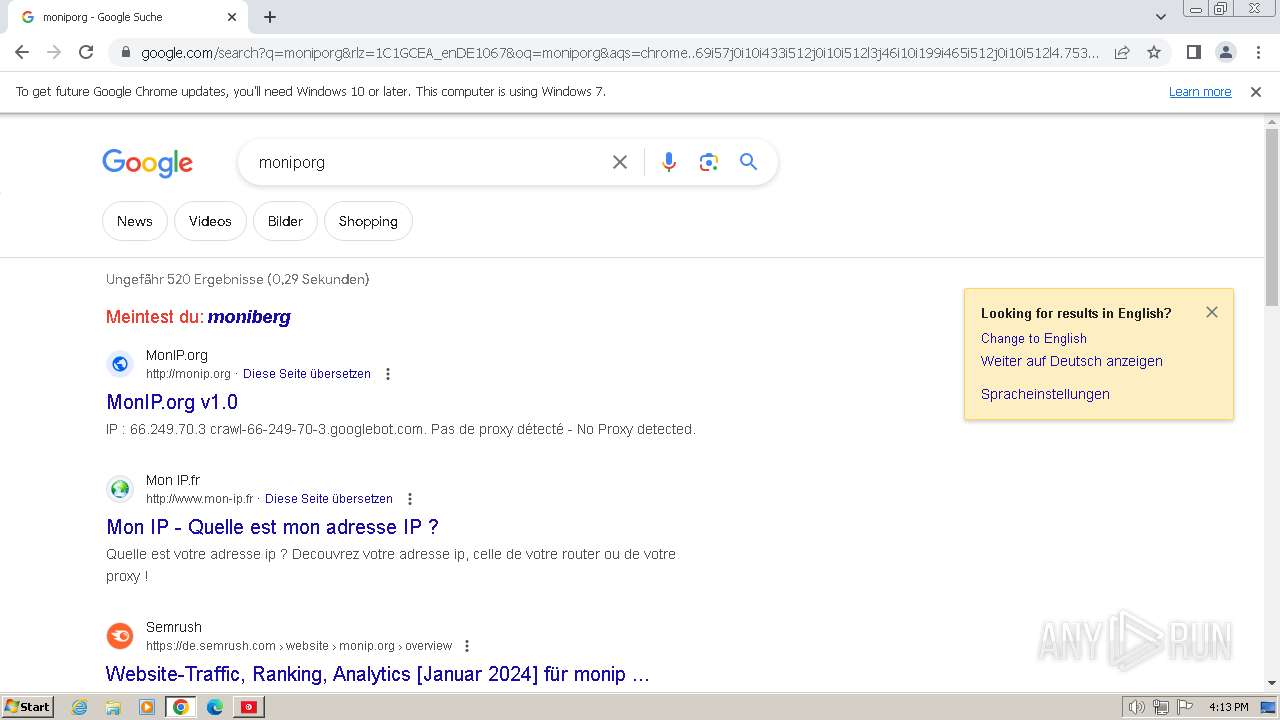Viewport: 1280px width, 720px height.
Task: Open Semrush Website-Traffic result
Action: 378,674
